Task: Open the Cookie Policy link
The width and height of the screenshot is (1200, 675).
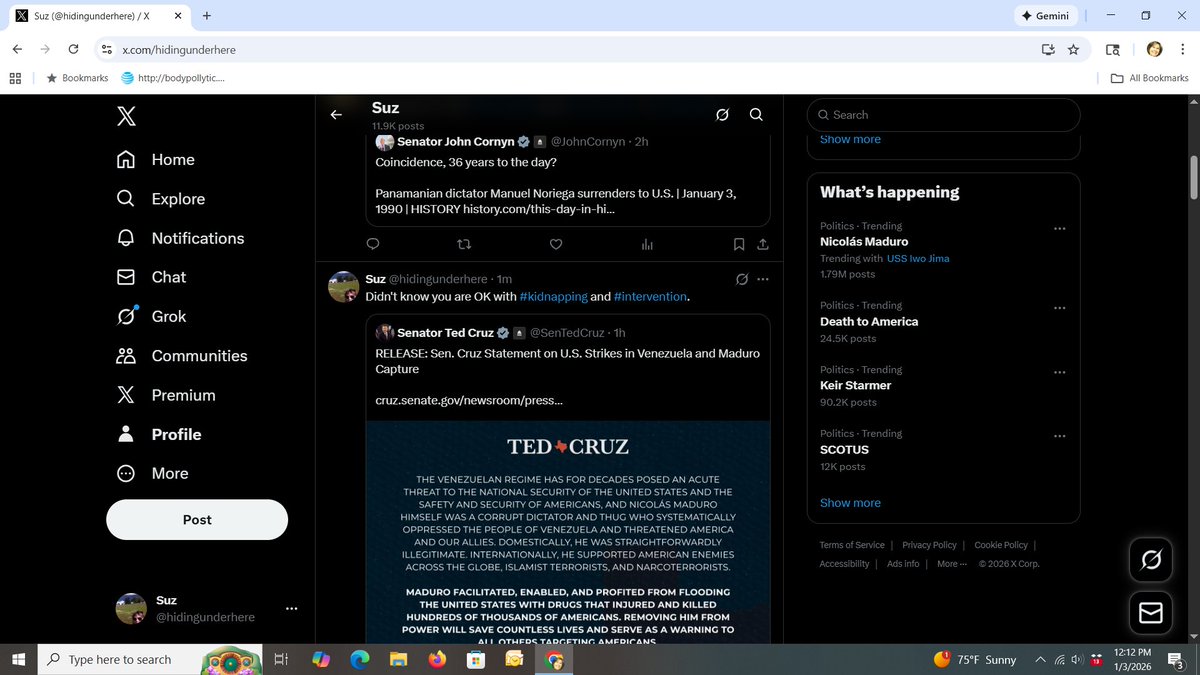Action: 1001,545
